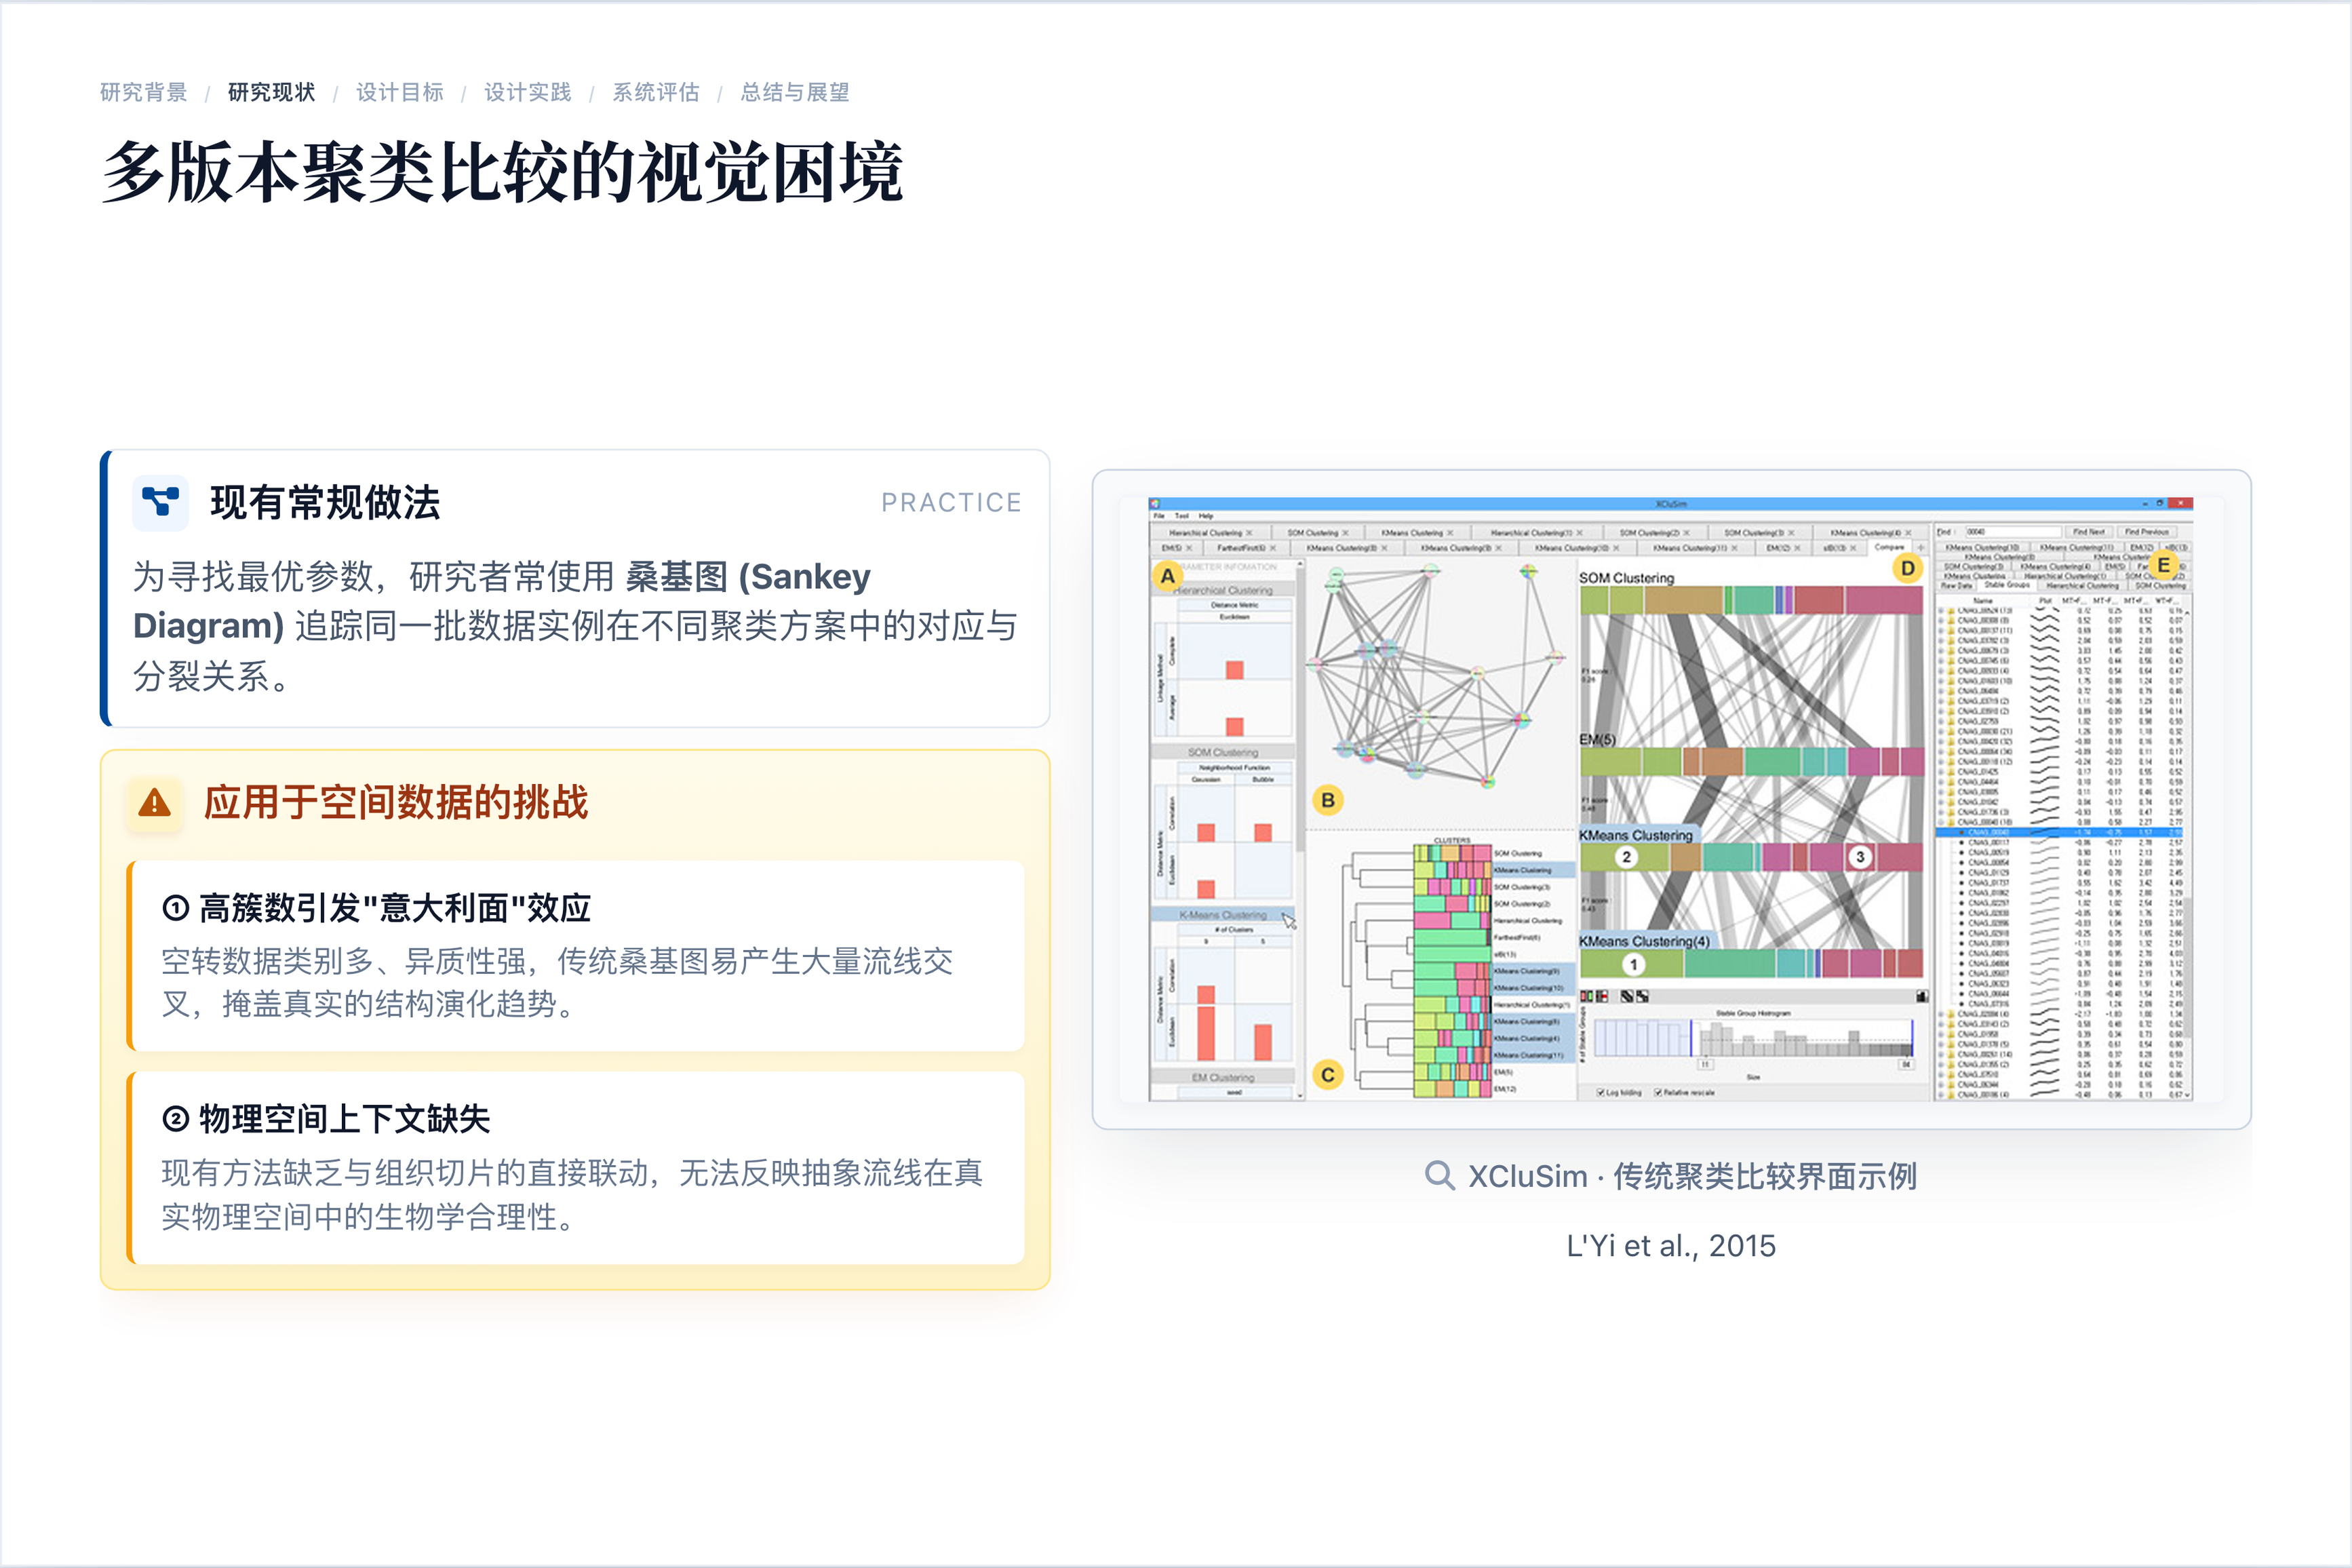
Task: Go to the 设计实践 breadcrumb
Action: [x=527, y=92]
